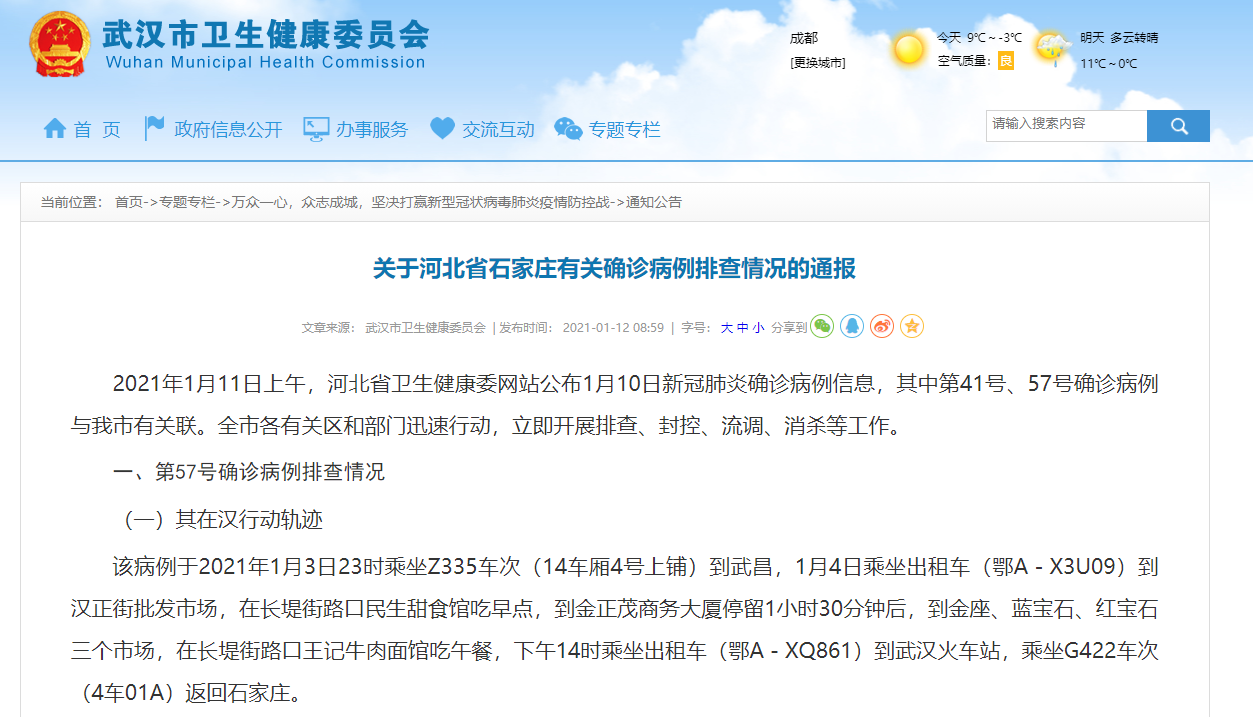Focus the search input field
Viewport: 1253px width, 717px height.
(x=1065, y=125)
